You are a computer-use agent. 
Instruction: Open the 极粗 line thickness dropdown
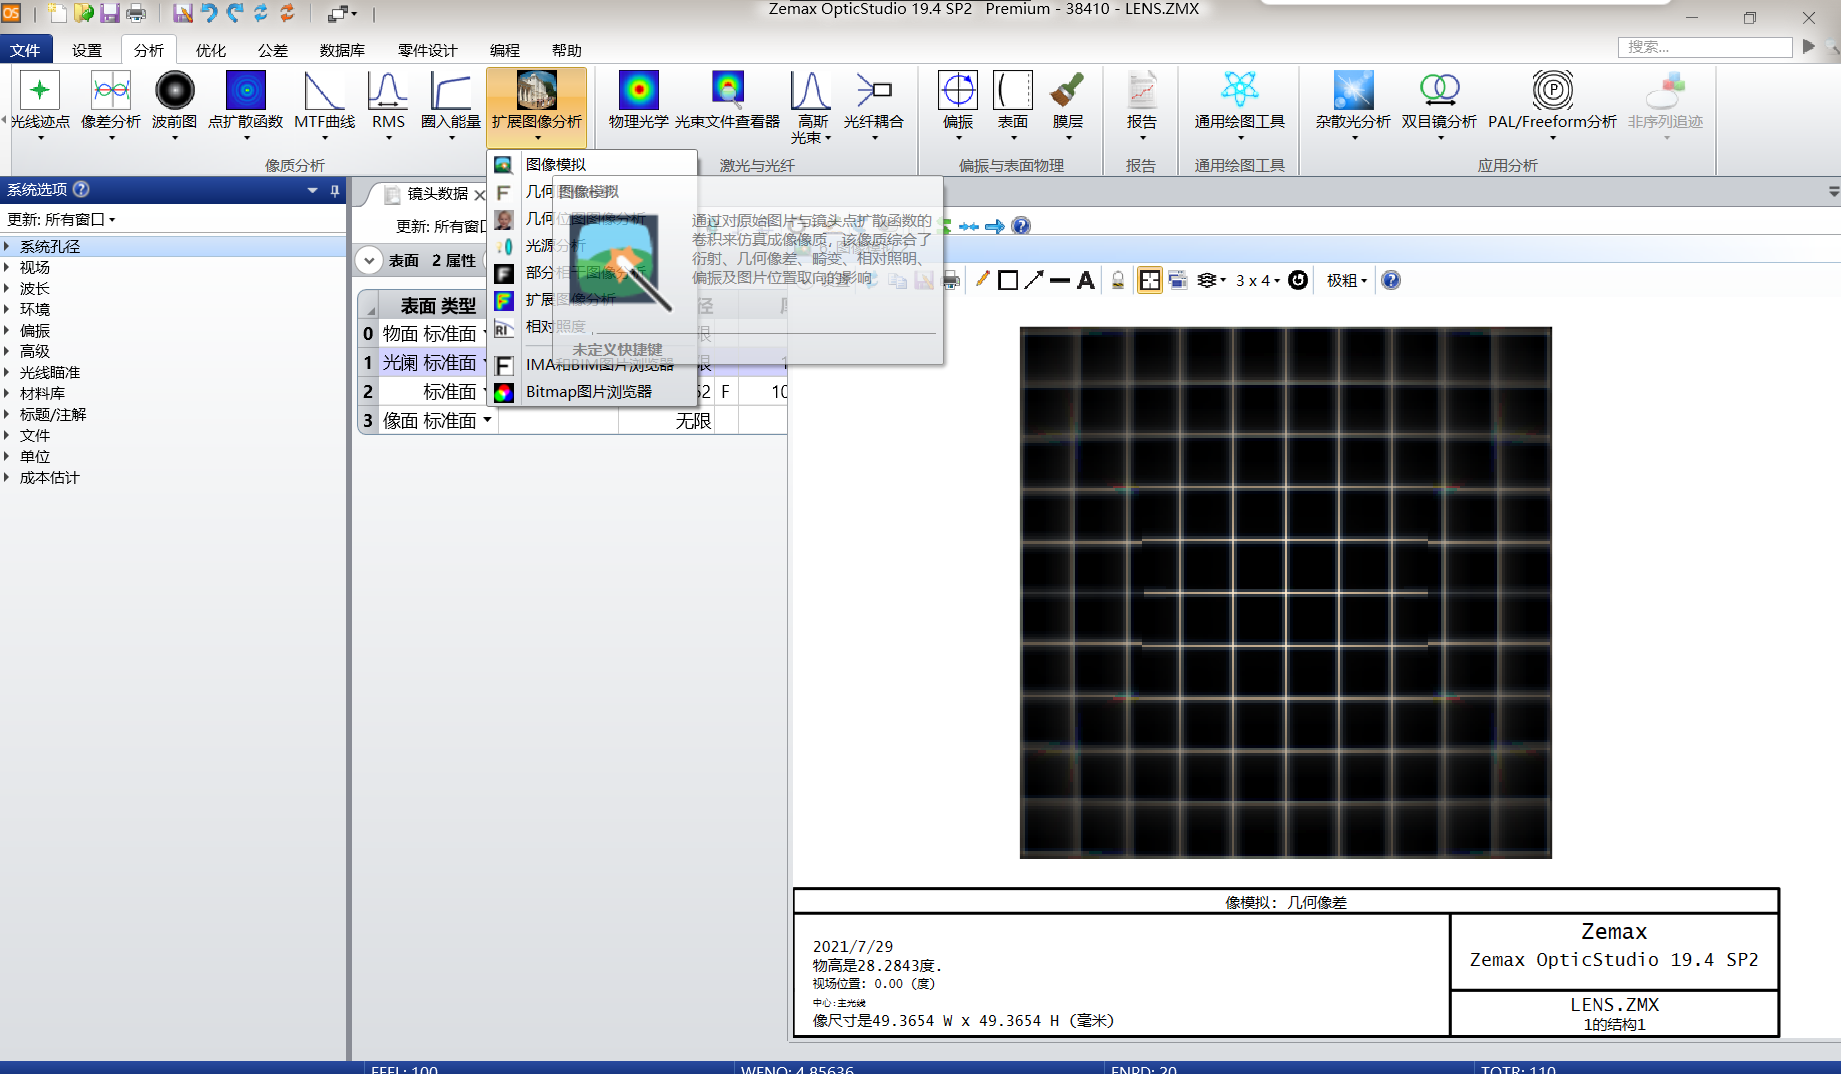[1346, 280]
